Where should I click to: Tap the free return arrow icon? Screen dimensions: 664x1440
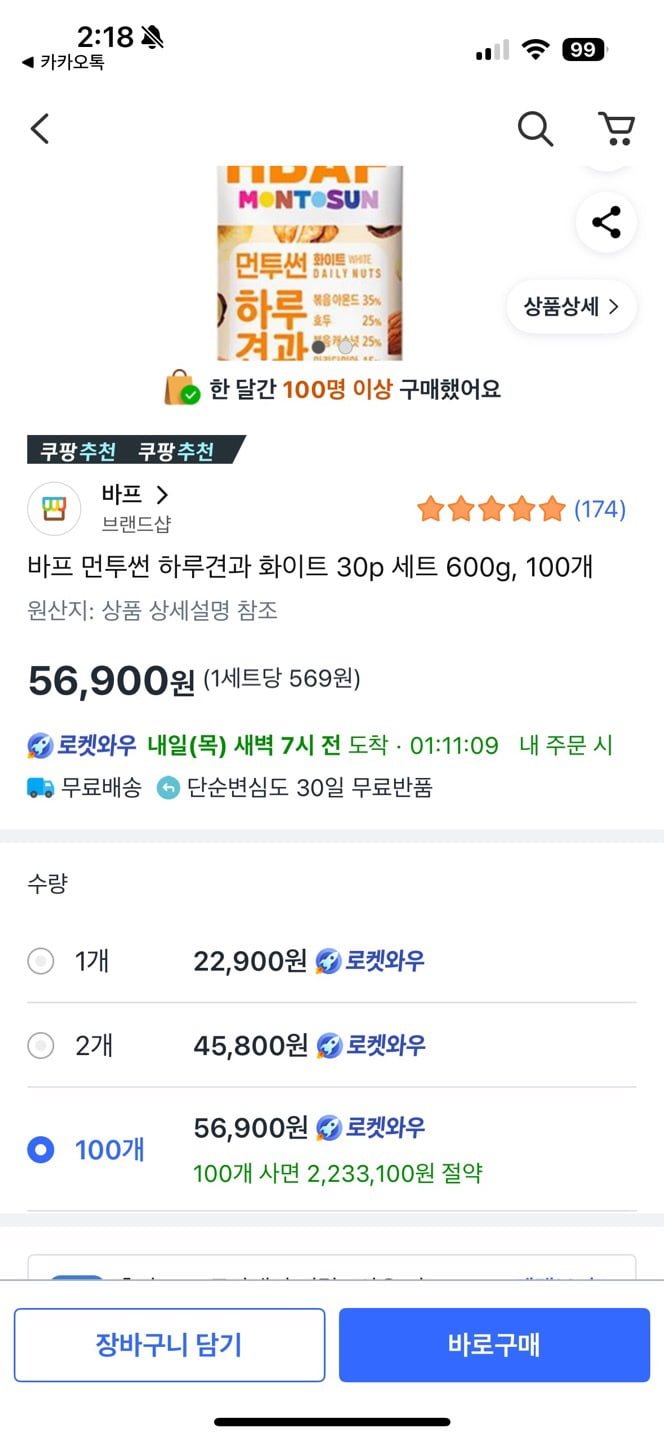tap(169, 788)
